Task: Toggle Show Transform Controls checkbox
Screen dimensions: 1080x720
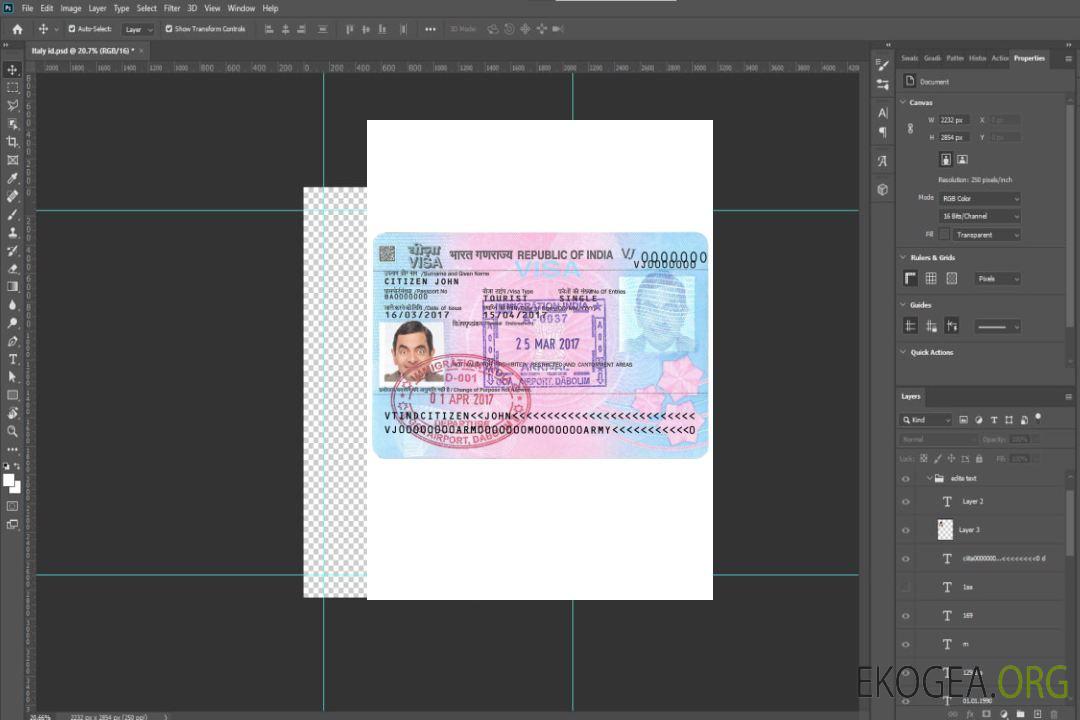Action: coord(169,29)
